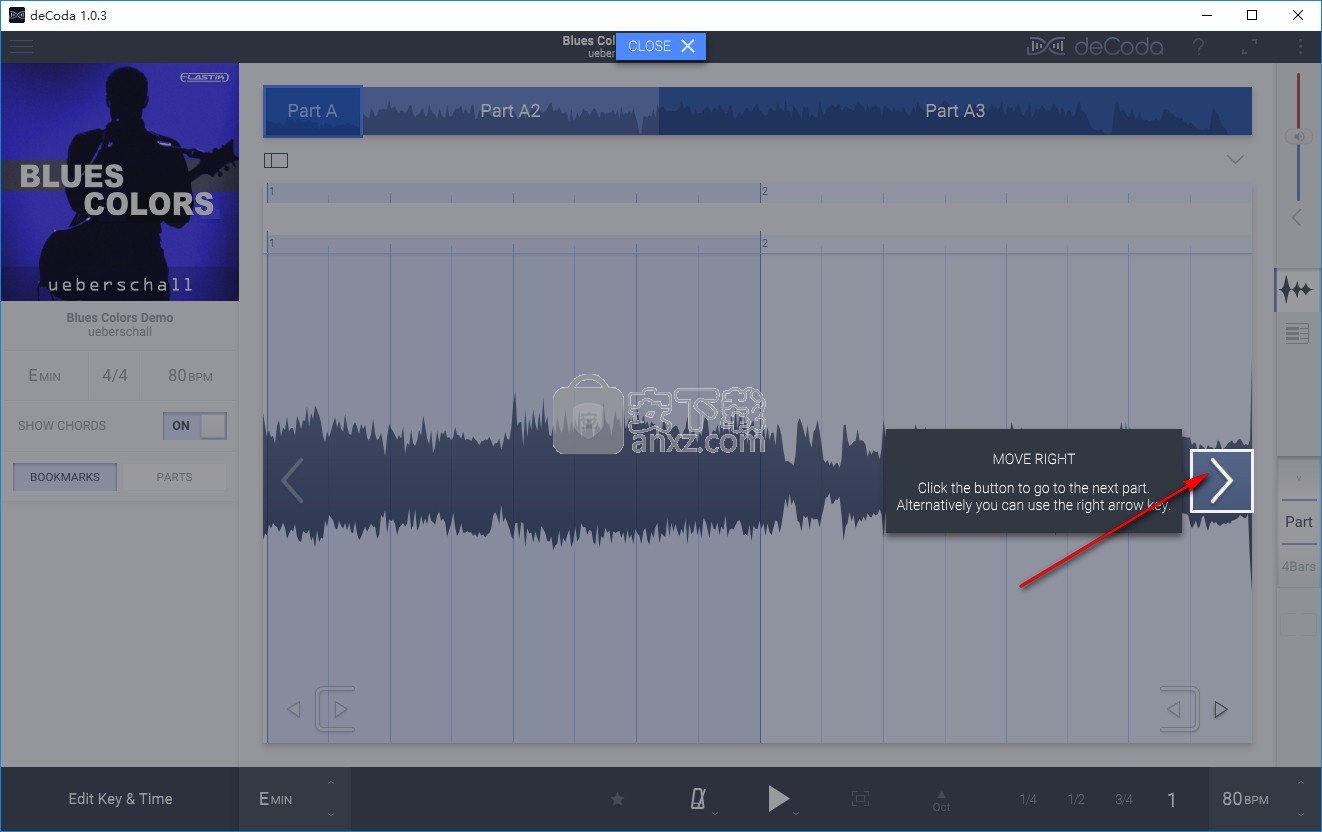Click the Edit Key & Time button
The width and height of the screenshot is (1322, 832).
coord(120,799)
